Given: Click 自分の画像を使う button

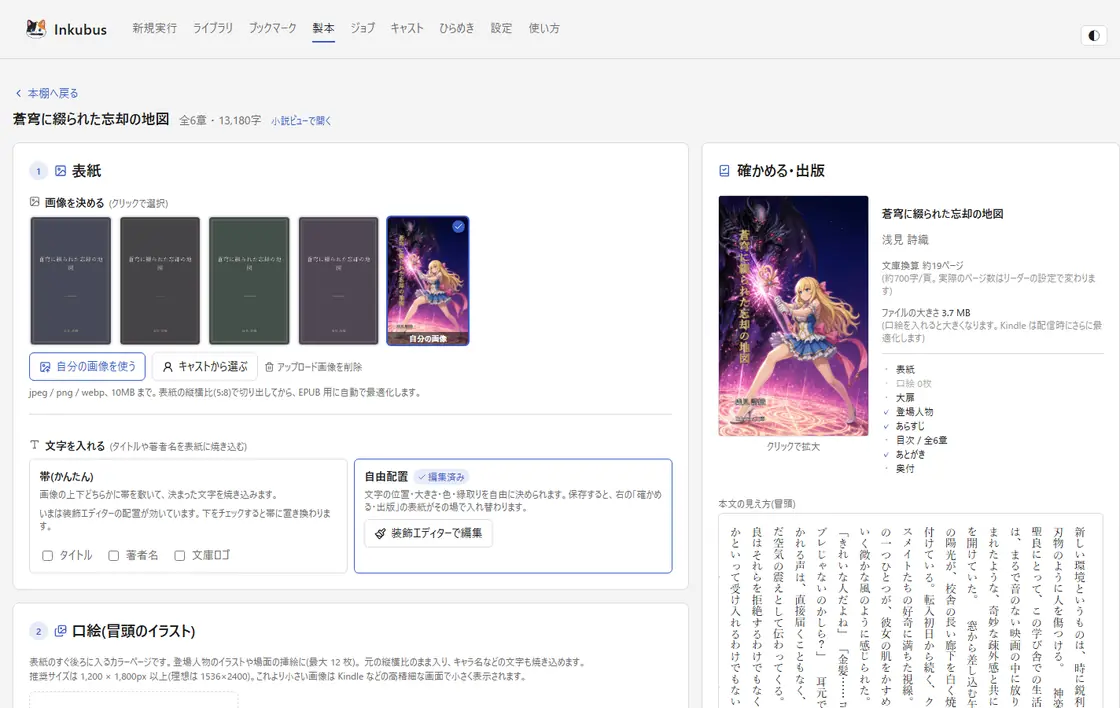Looking at the screenshot, I should pyautogui.click(x=87, y=367).
